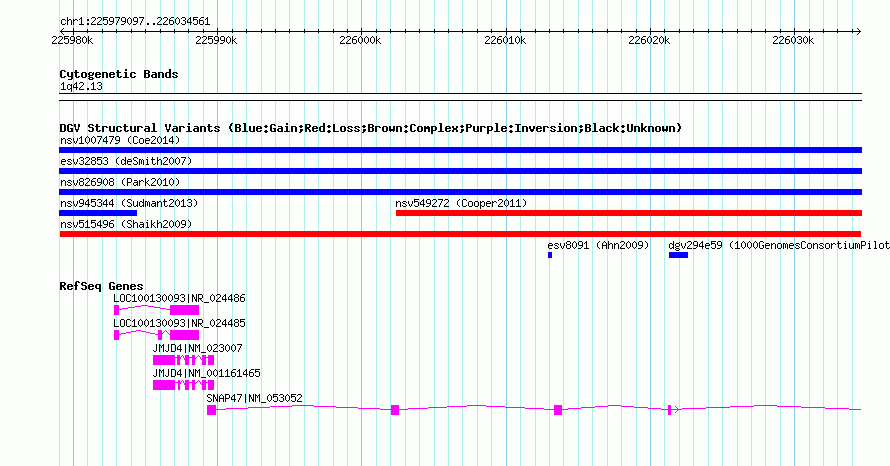Viewport: 890px width, 466px height.
Task: Select the large exon of LOC100130093 NR_024486
Action: [x=184, y=310]
